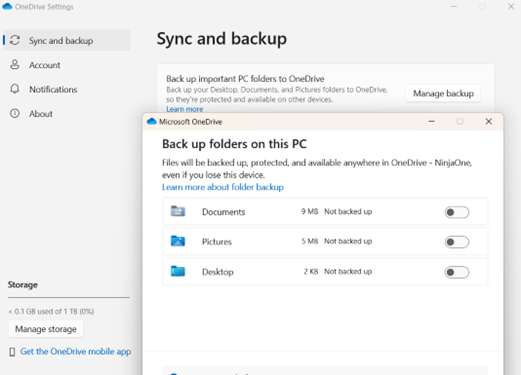The image size is (521, 375).
Task: Click the Back up important PC folders to OneDrive title
Action: point(245,79)
